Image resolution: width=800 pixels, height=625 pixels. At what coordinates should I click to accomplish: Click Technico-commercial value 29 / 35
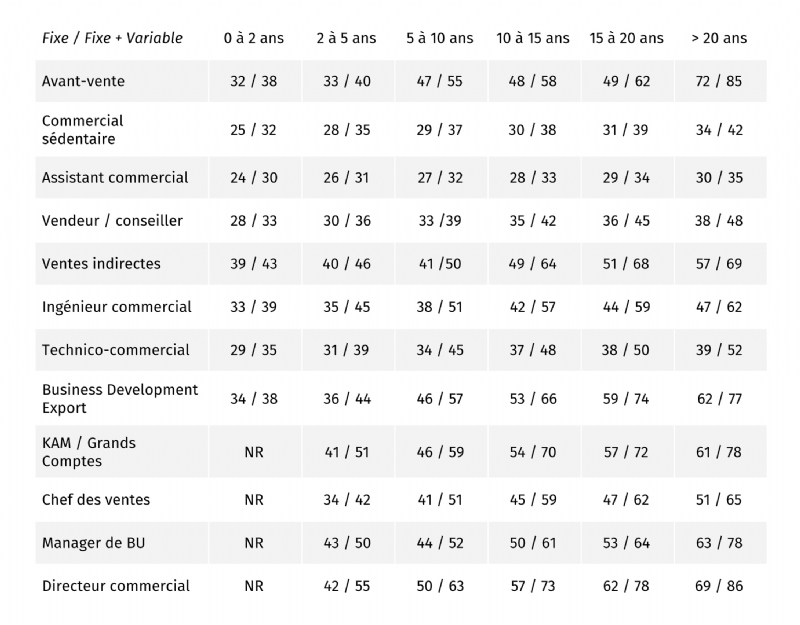pos(254,350)
